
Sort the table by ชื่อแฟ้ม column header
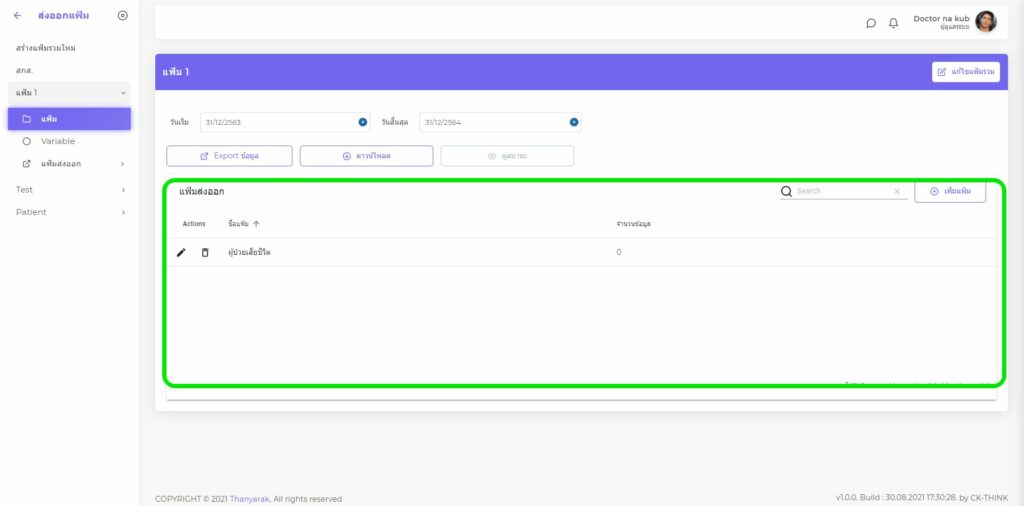244,224
